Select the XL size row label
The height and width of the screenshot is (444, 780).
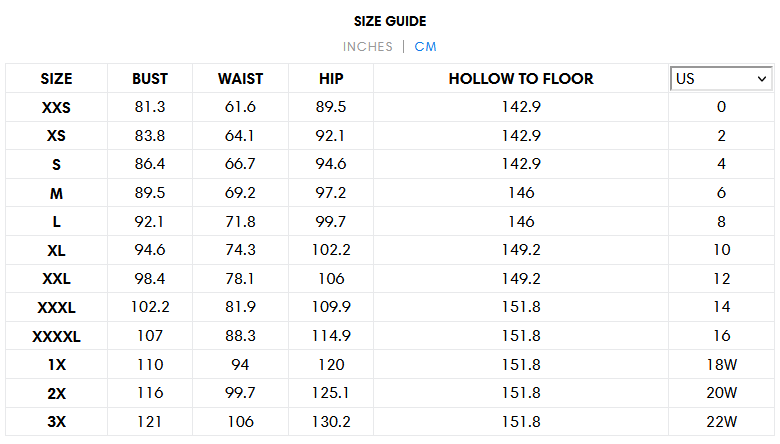[x=56, y=251]
